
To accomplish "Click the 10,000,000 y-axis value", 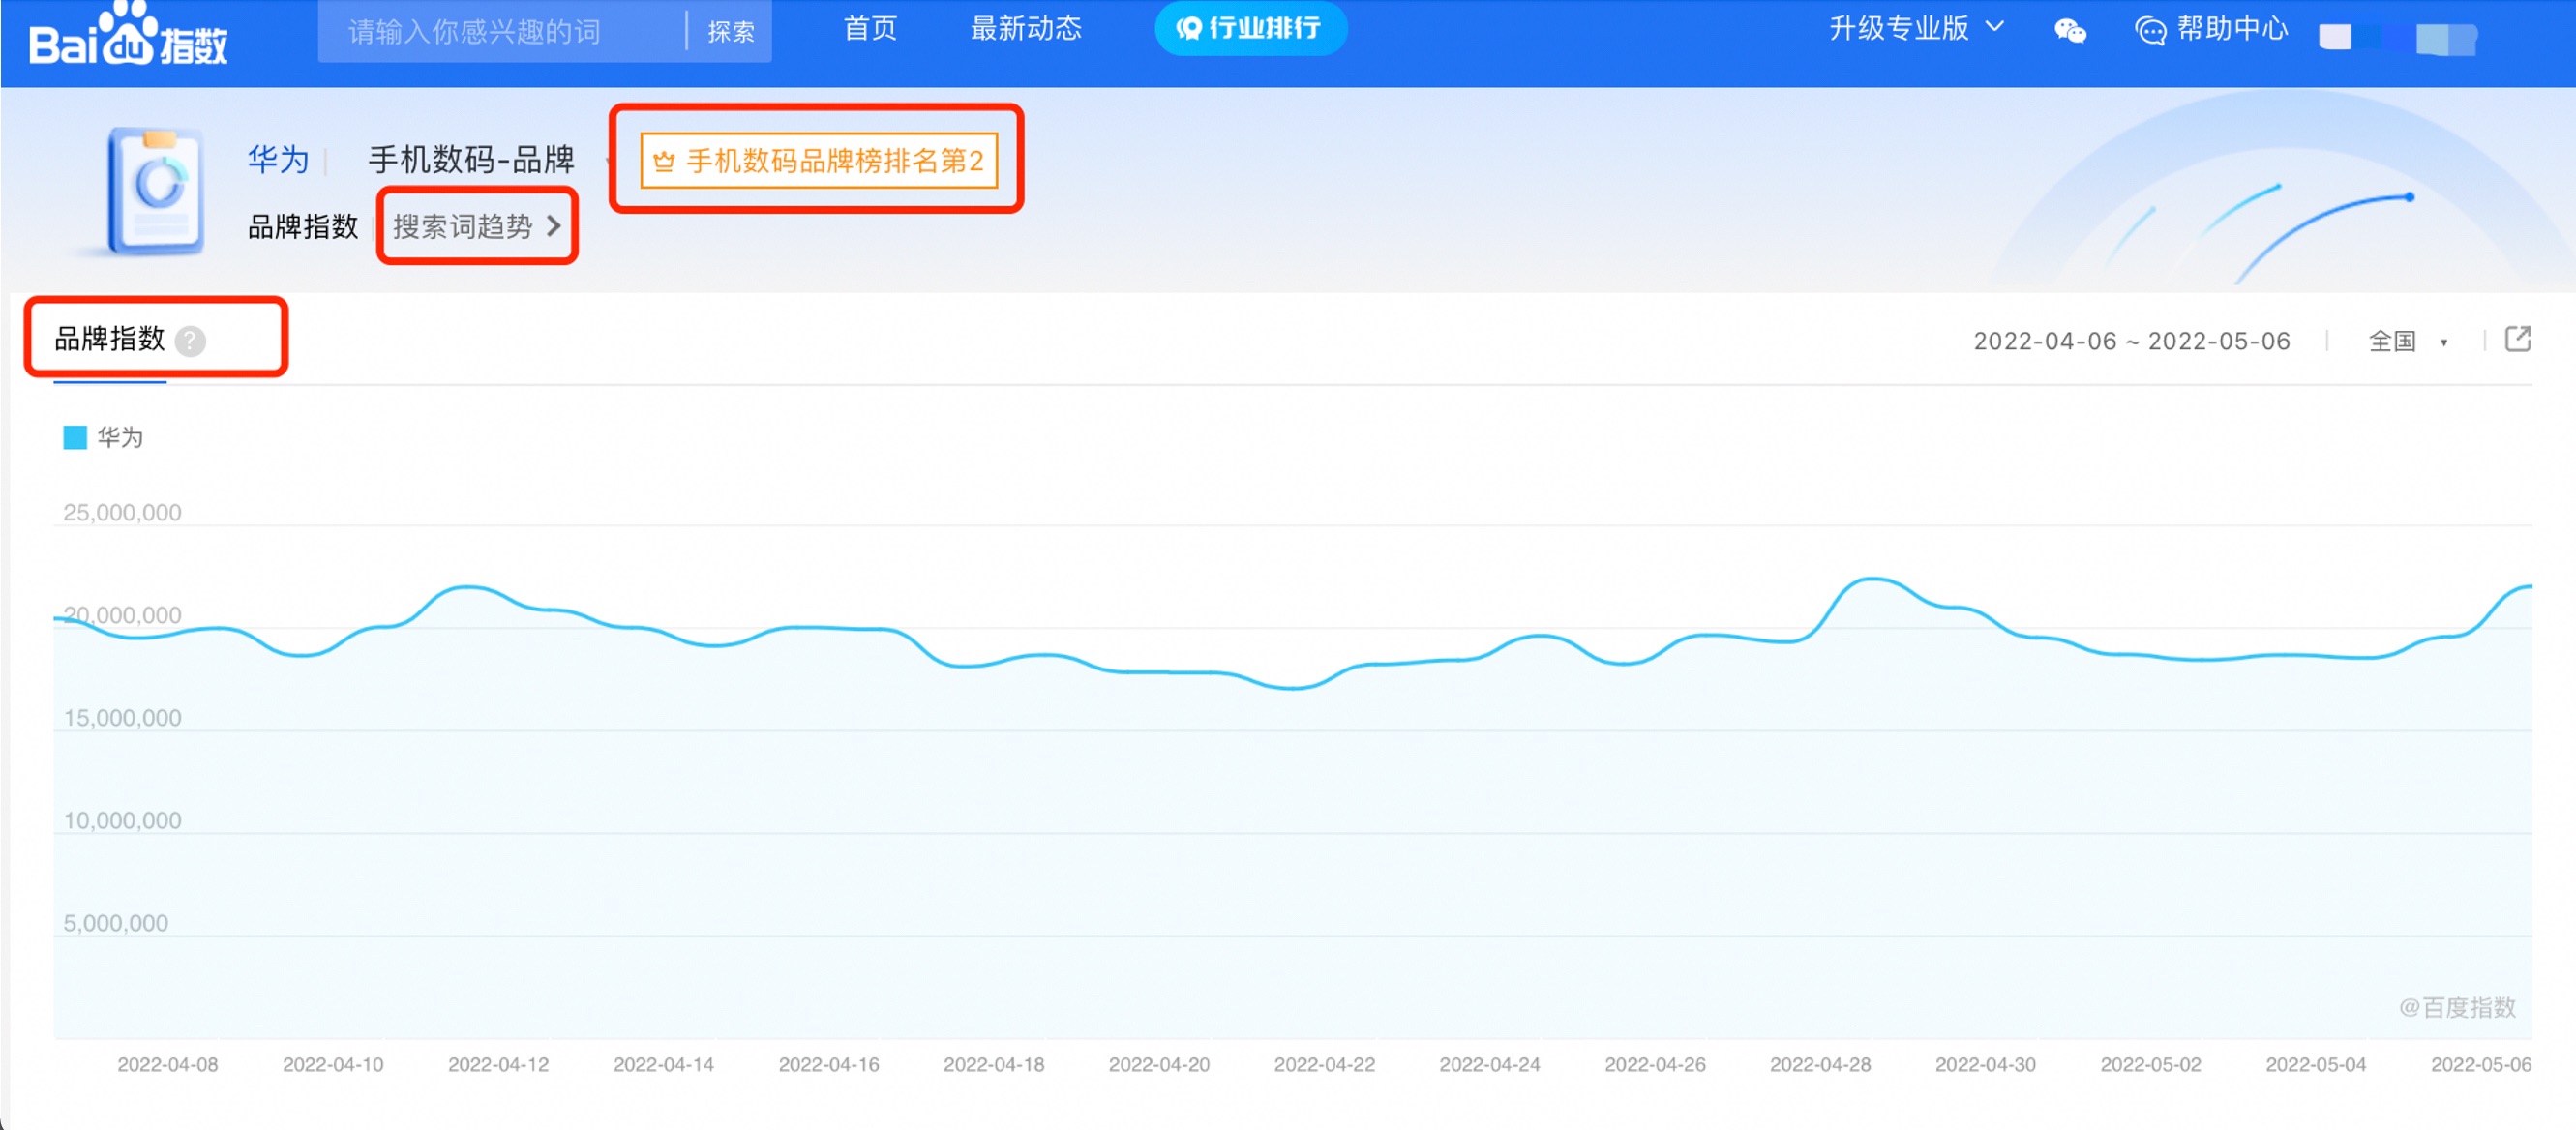I will tap(122, 820).
